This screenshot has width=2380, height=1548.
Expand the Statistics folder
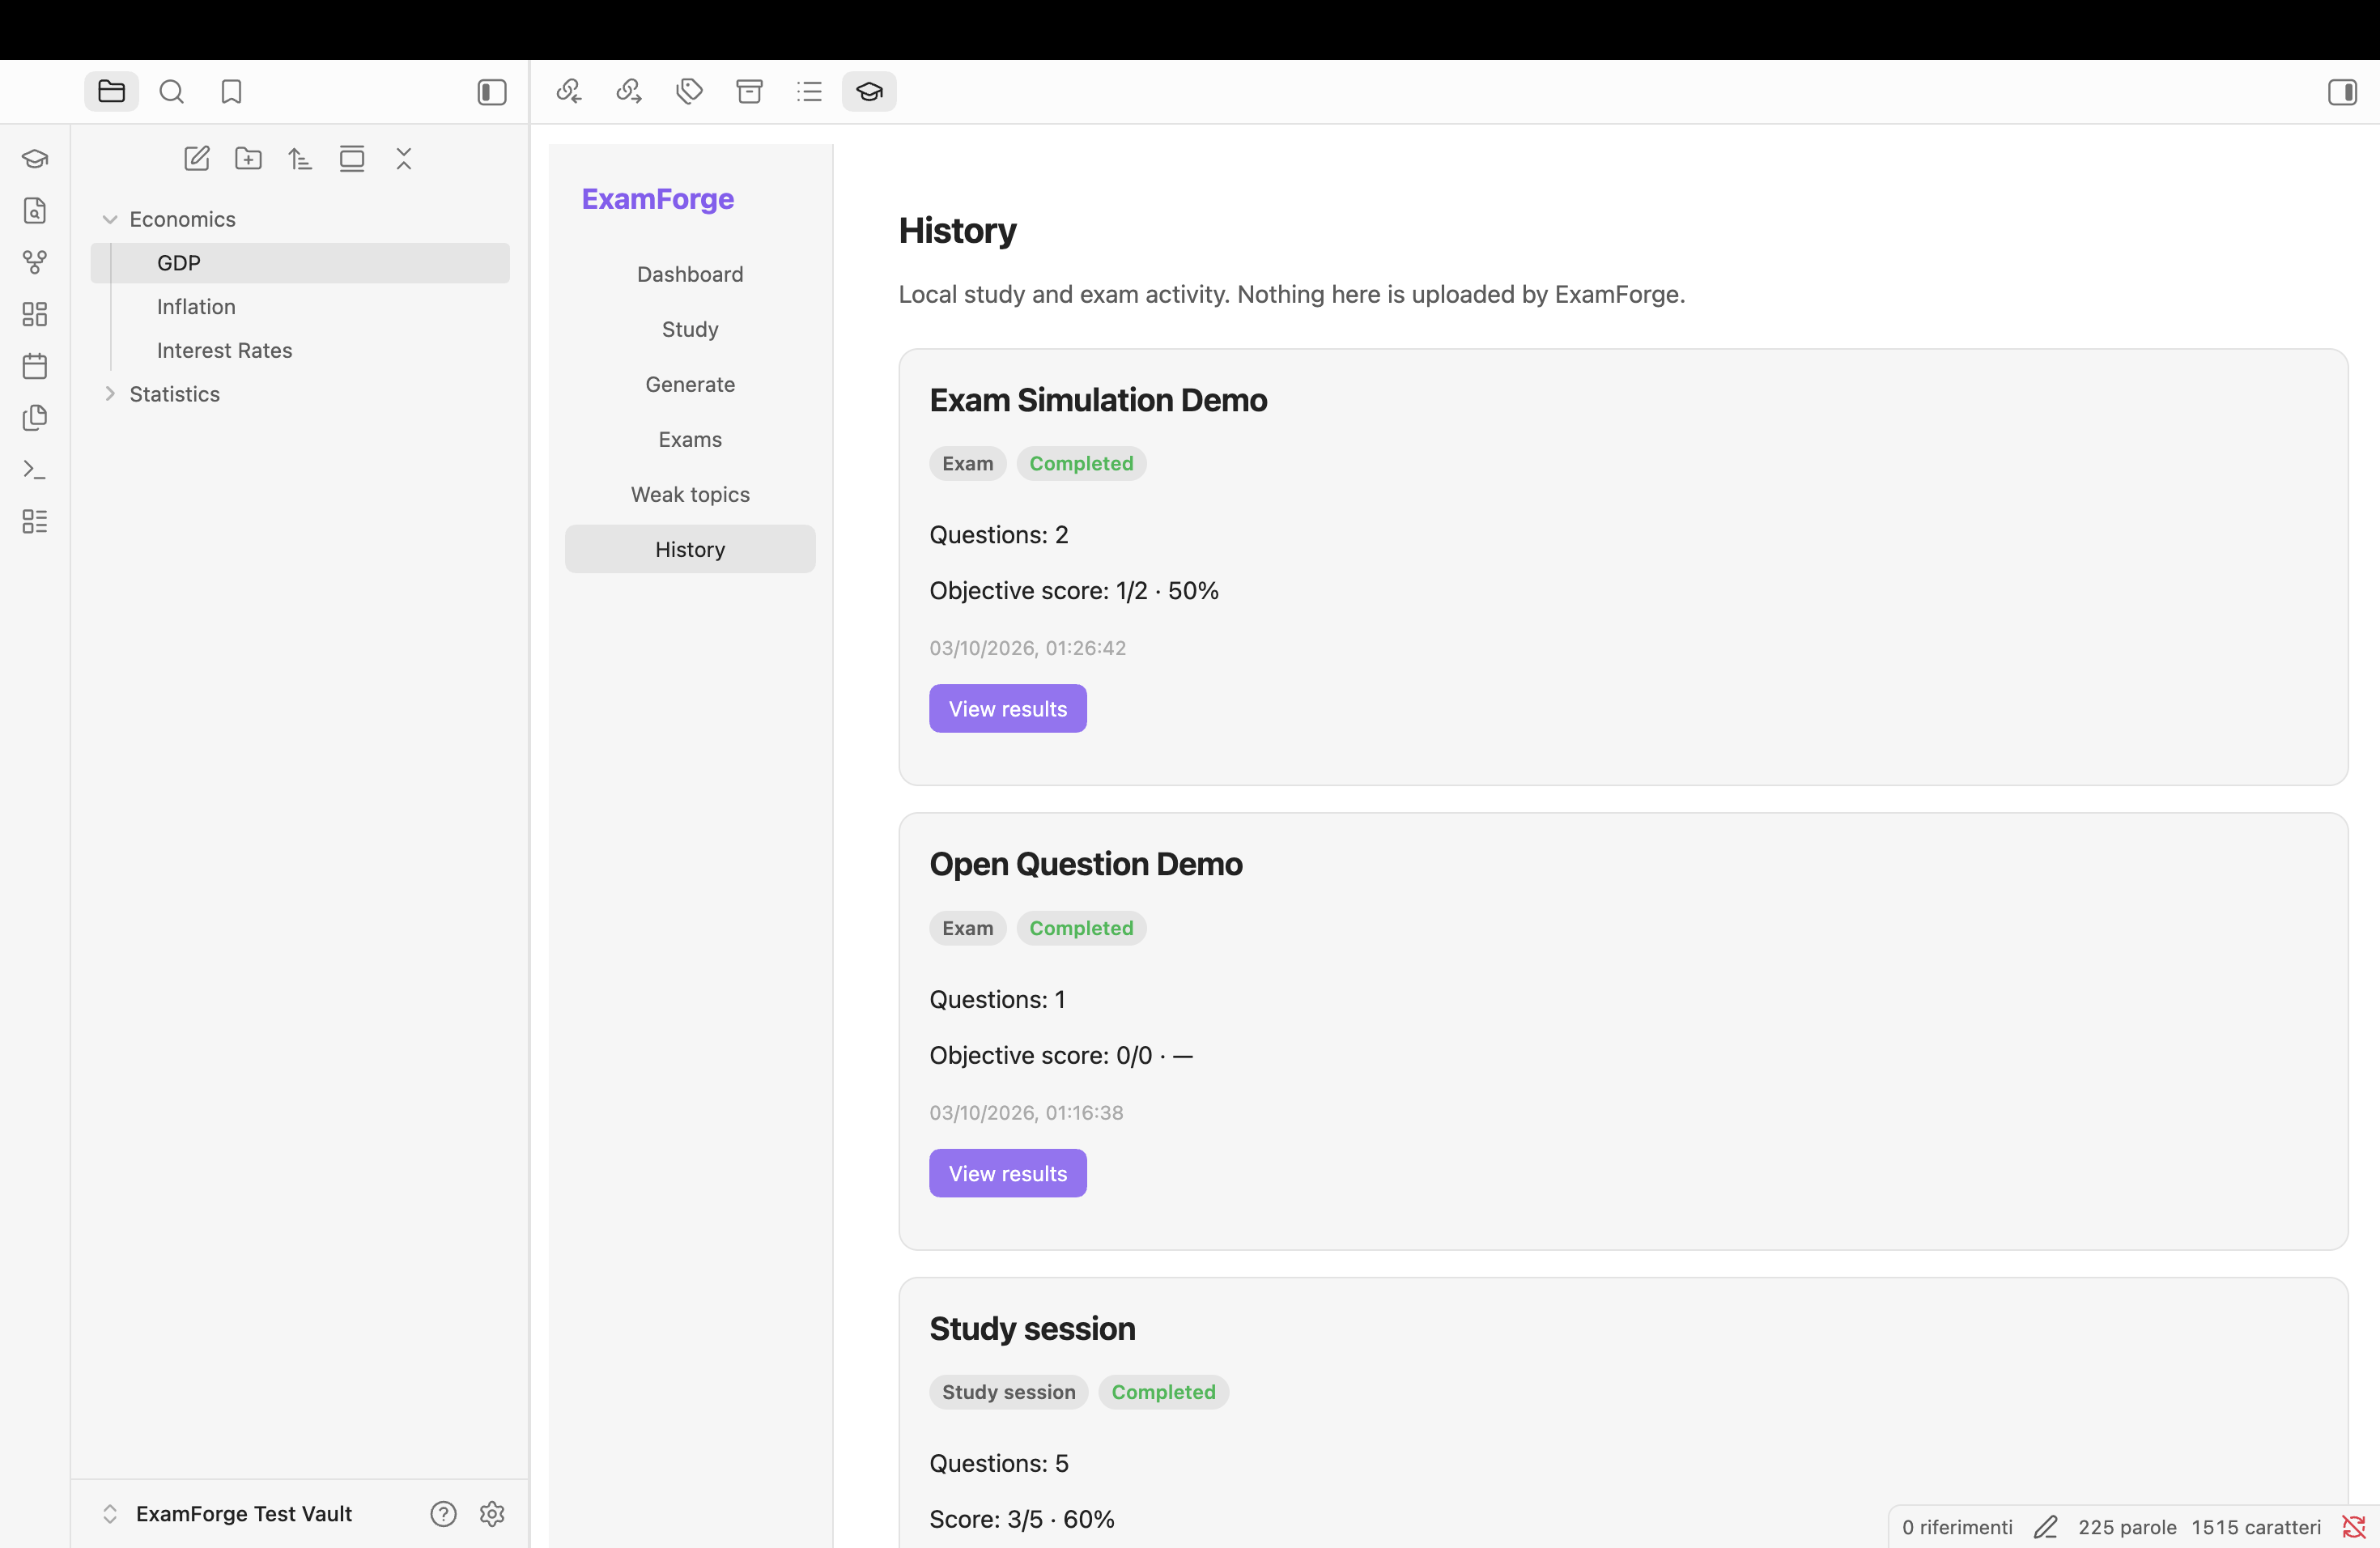(110, 394)
